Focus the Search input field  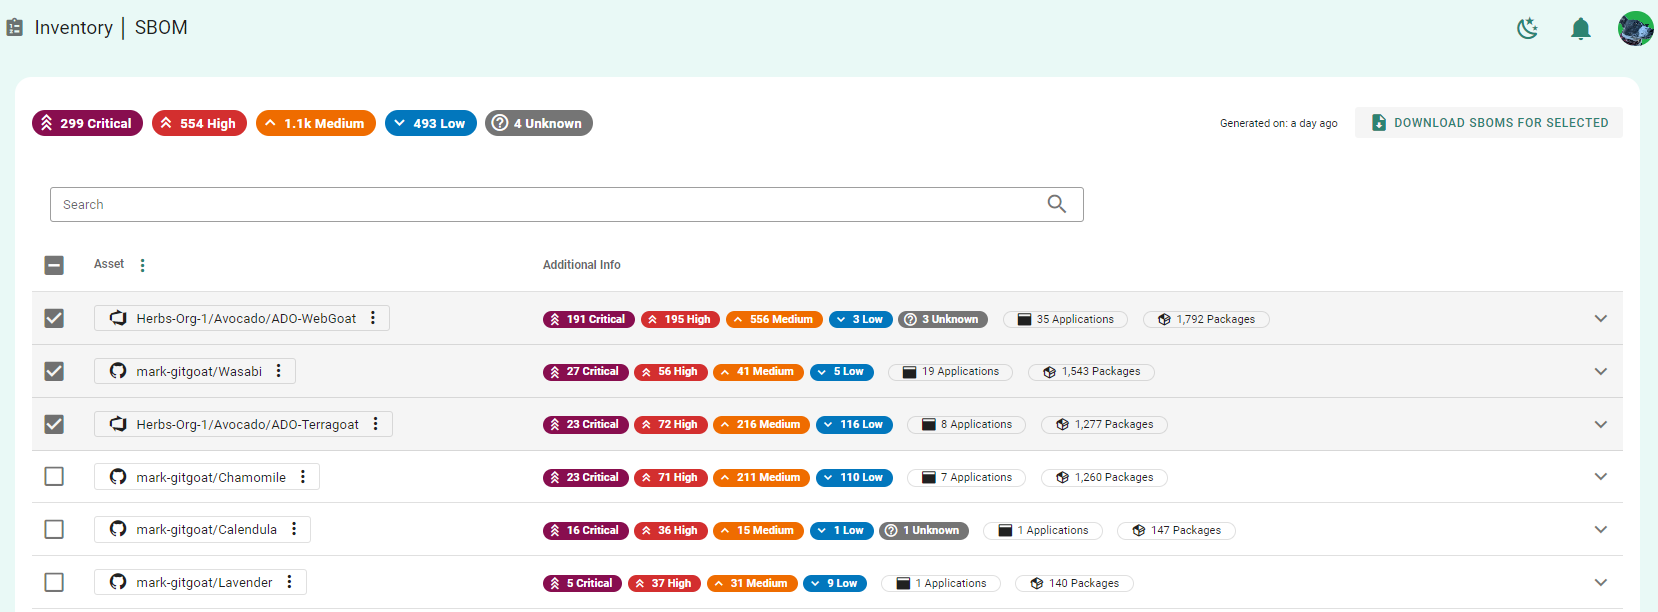click(540, 204)
